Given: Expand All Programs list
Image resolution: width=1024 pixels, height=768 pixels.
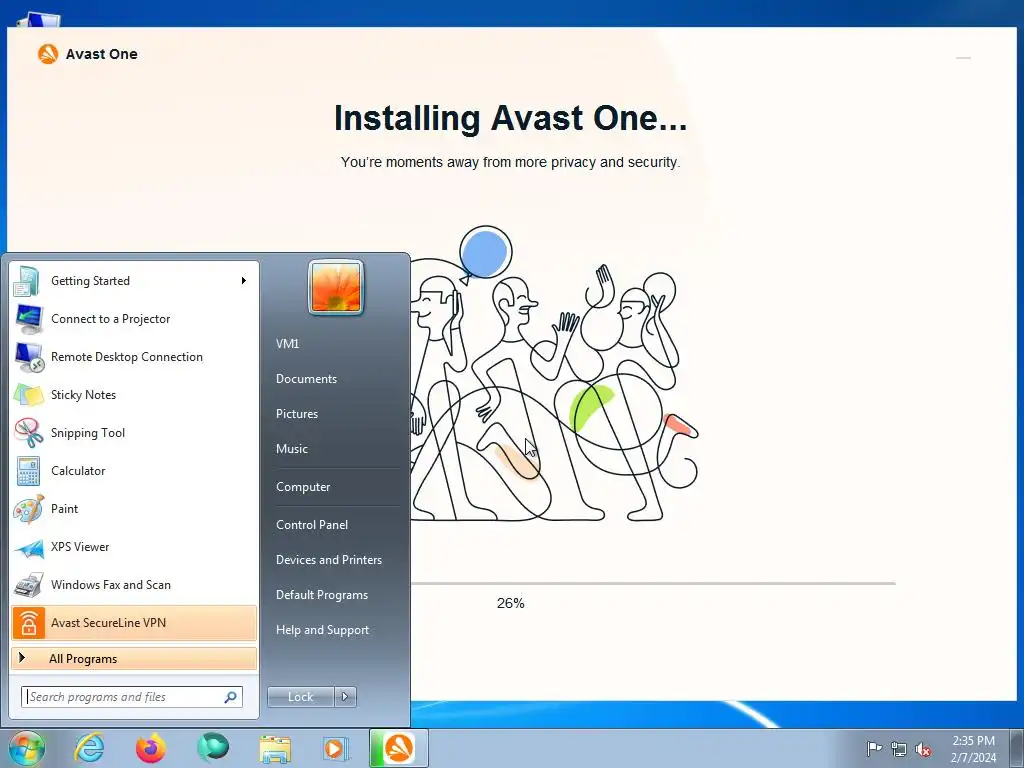Looking at the screenshot, I should 134,659.
